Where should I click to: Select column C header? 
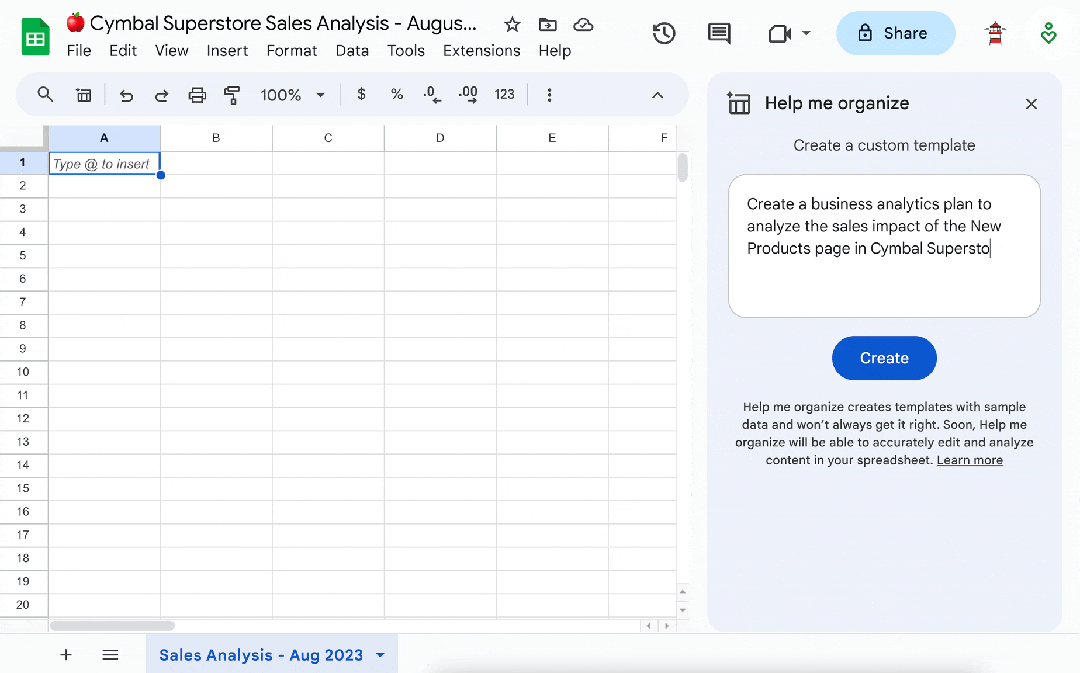pyautogui.click(x=328, y=138)
